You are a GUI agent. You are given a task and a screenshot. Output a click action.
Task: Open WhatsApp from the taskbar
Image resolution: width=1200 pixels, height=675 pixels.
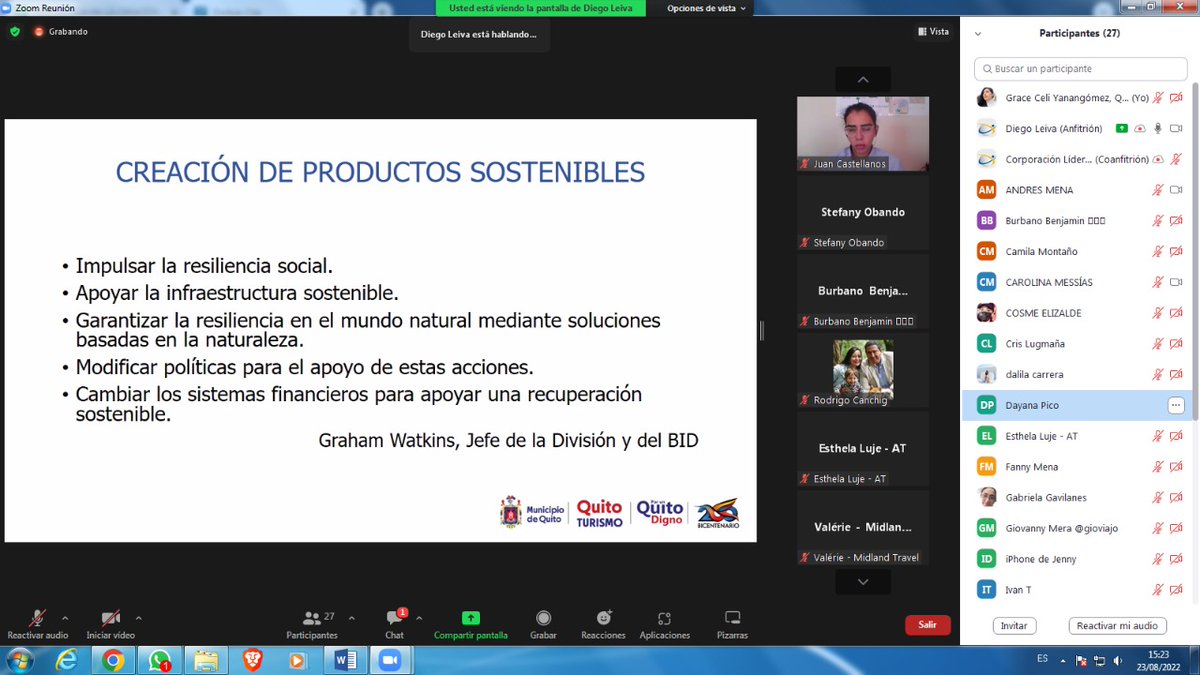159,660
